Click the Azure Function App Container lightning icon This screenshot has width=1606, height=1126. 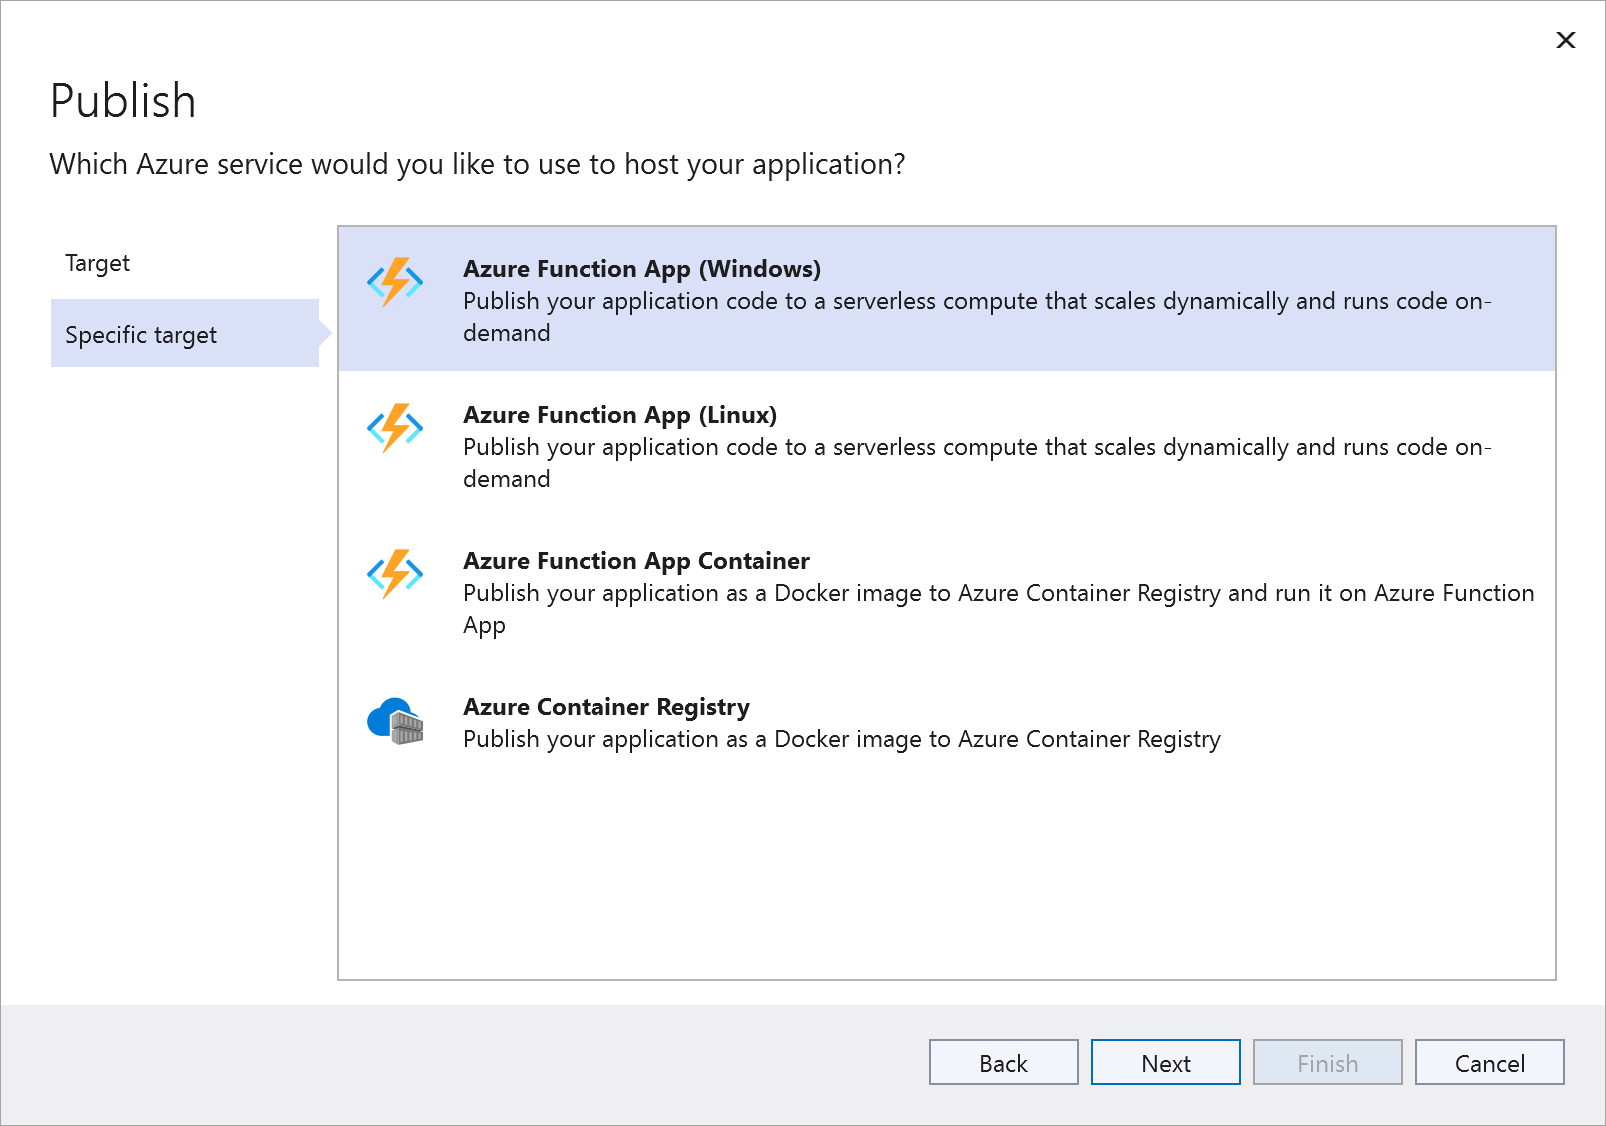[x=395, y=574]
